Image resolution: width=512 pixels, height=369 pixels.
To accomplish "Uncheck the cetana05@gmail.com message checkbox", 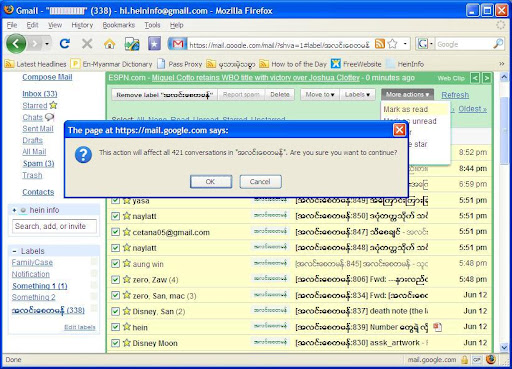I will point(115,232).
